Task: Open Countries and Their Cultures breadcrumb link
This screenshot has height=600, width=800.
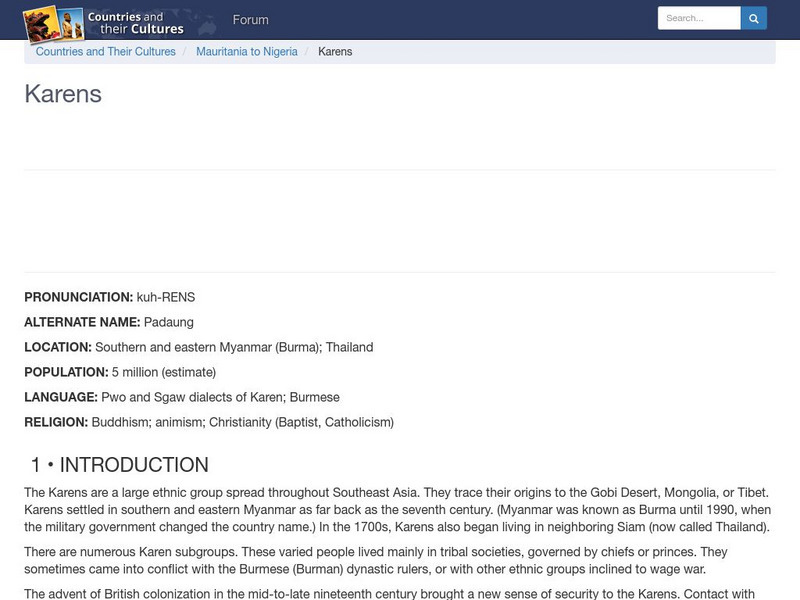Action: 106,52
